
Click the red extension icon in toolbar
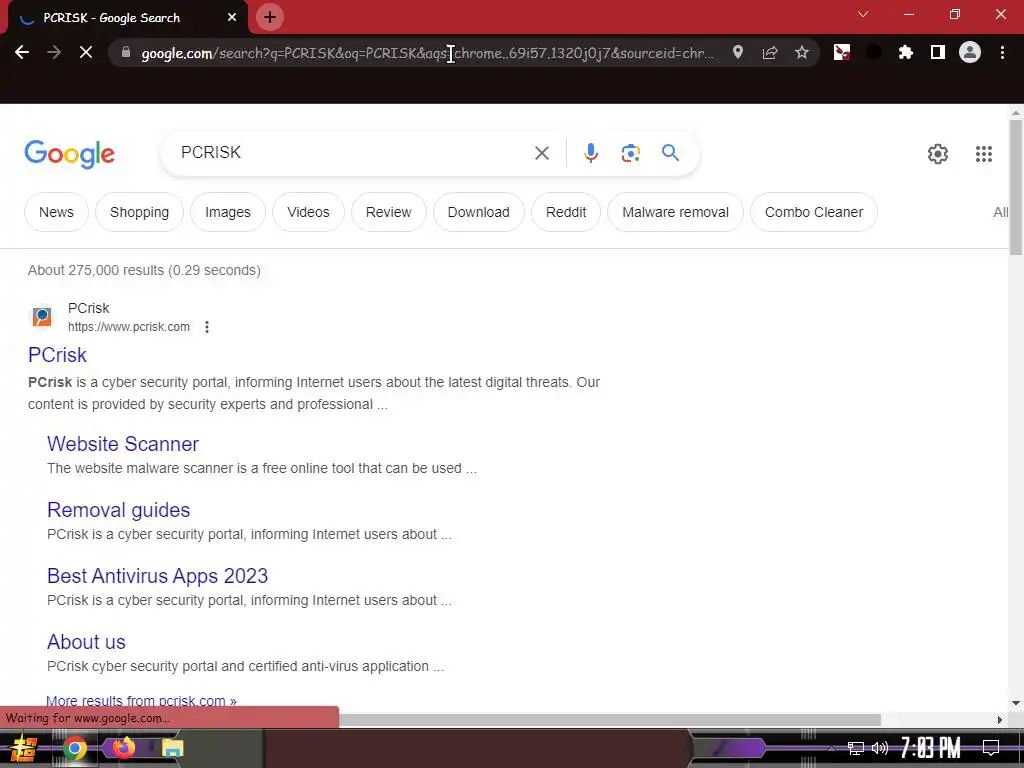[x=842, y=52]
